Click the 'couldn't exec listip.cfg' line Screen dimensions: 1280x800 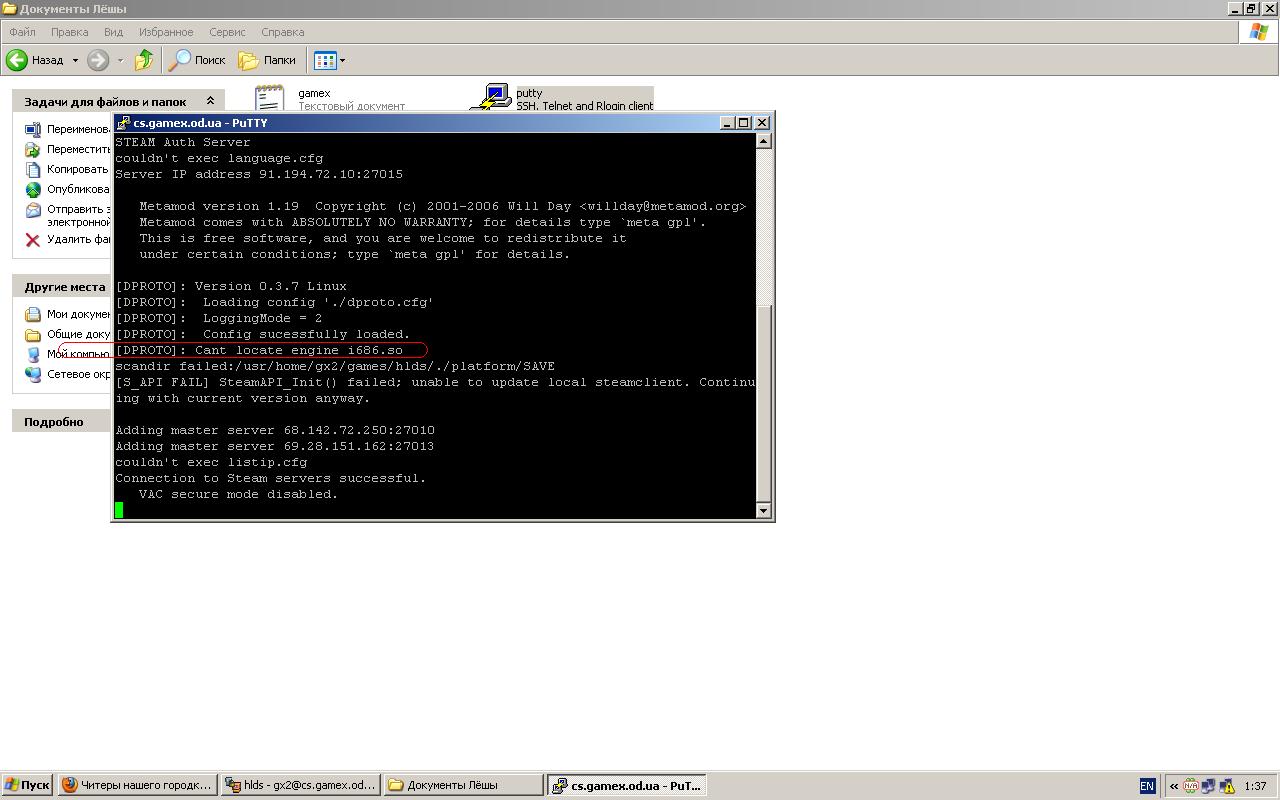[x=211, y=462]
